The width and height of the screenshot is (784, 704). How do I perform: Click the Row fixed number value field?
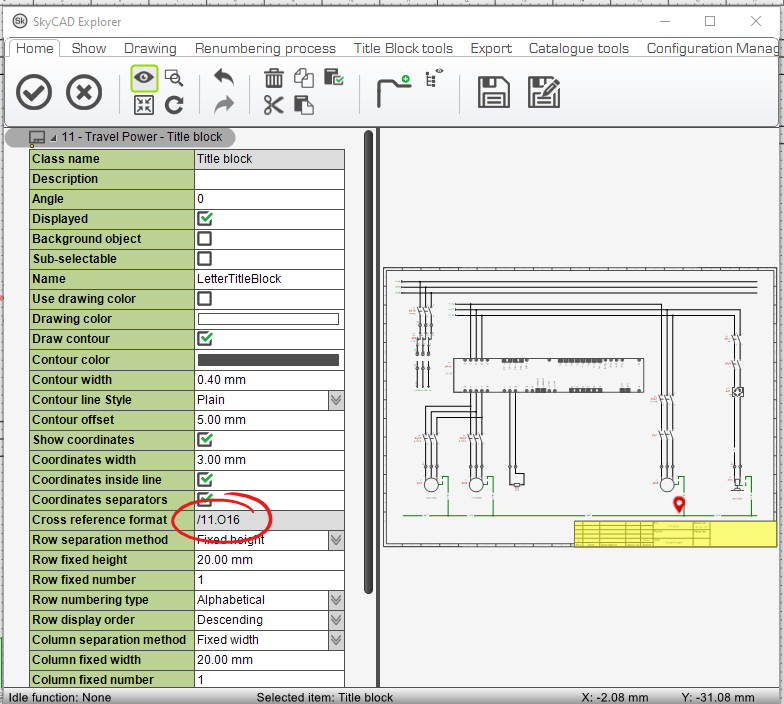pyautogui.click(x=269, y=580)
